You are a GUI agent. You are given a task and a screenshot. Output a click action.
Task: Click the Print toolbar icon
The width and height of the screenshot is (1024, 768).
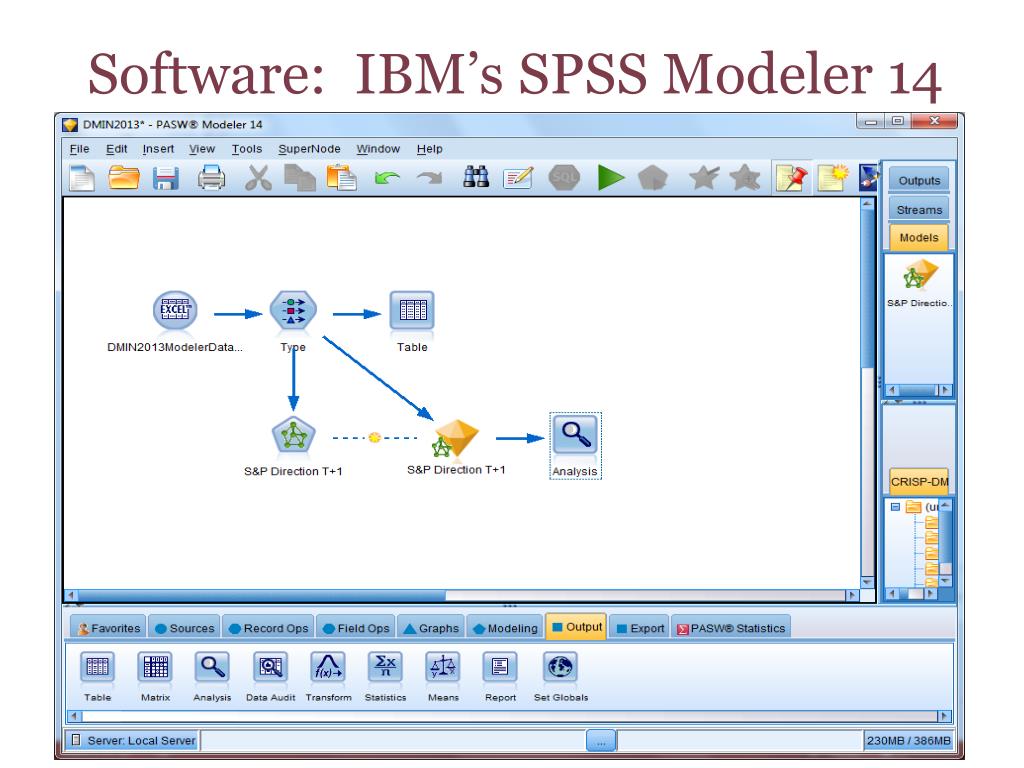tap(211, 178)
